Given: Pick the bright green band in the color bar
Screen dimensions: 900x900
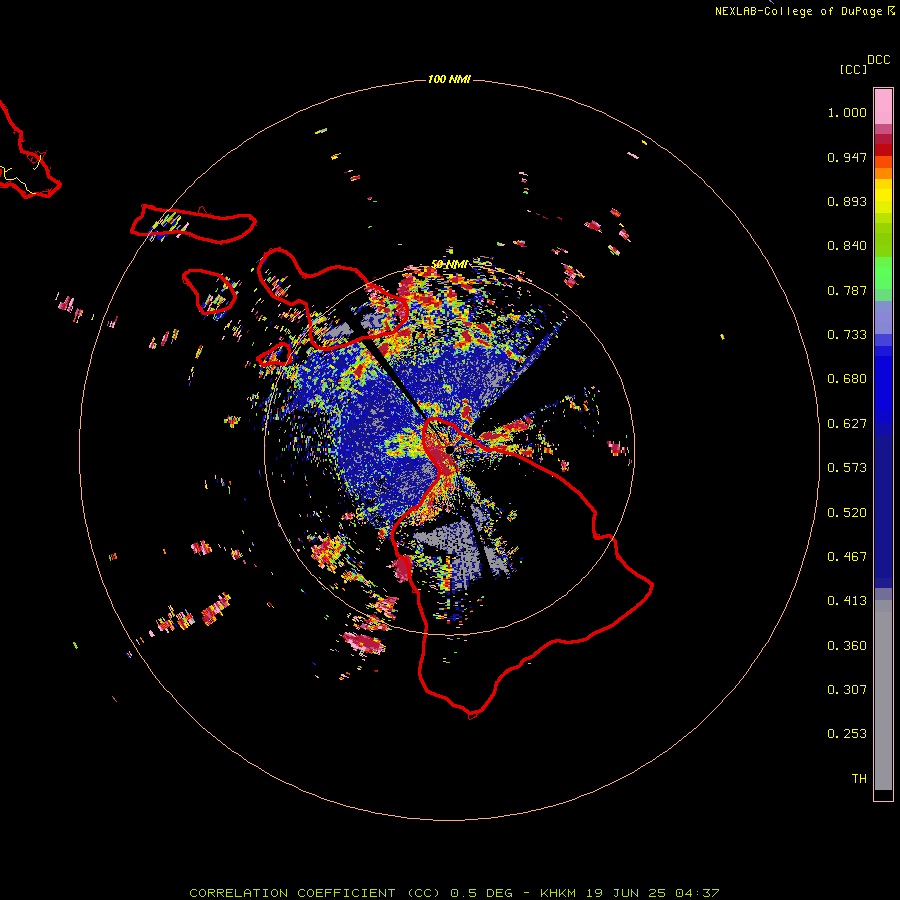Looking at the screenshot, I should pyautogui.click(x=883, y=273).
